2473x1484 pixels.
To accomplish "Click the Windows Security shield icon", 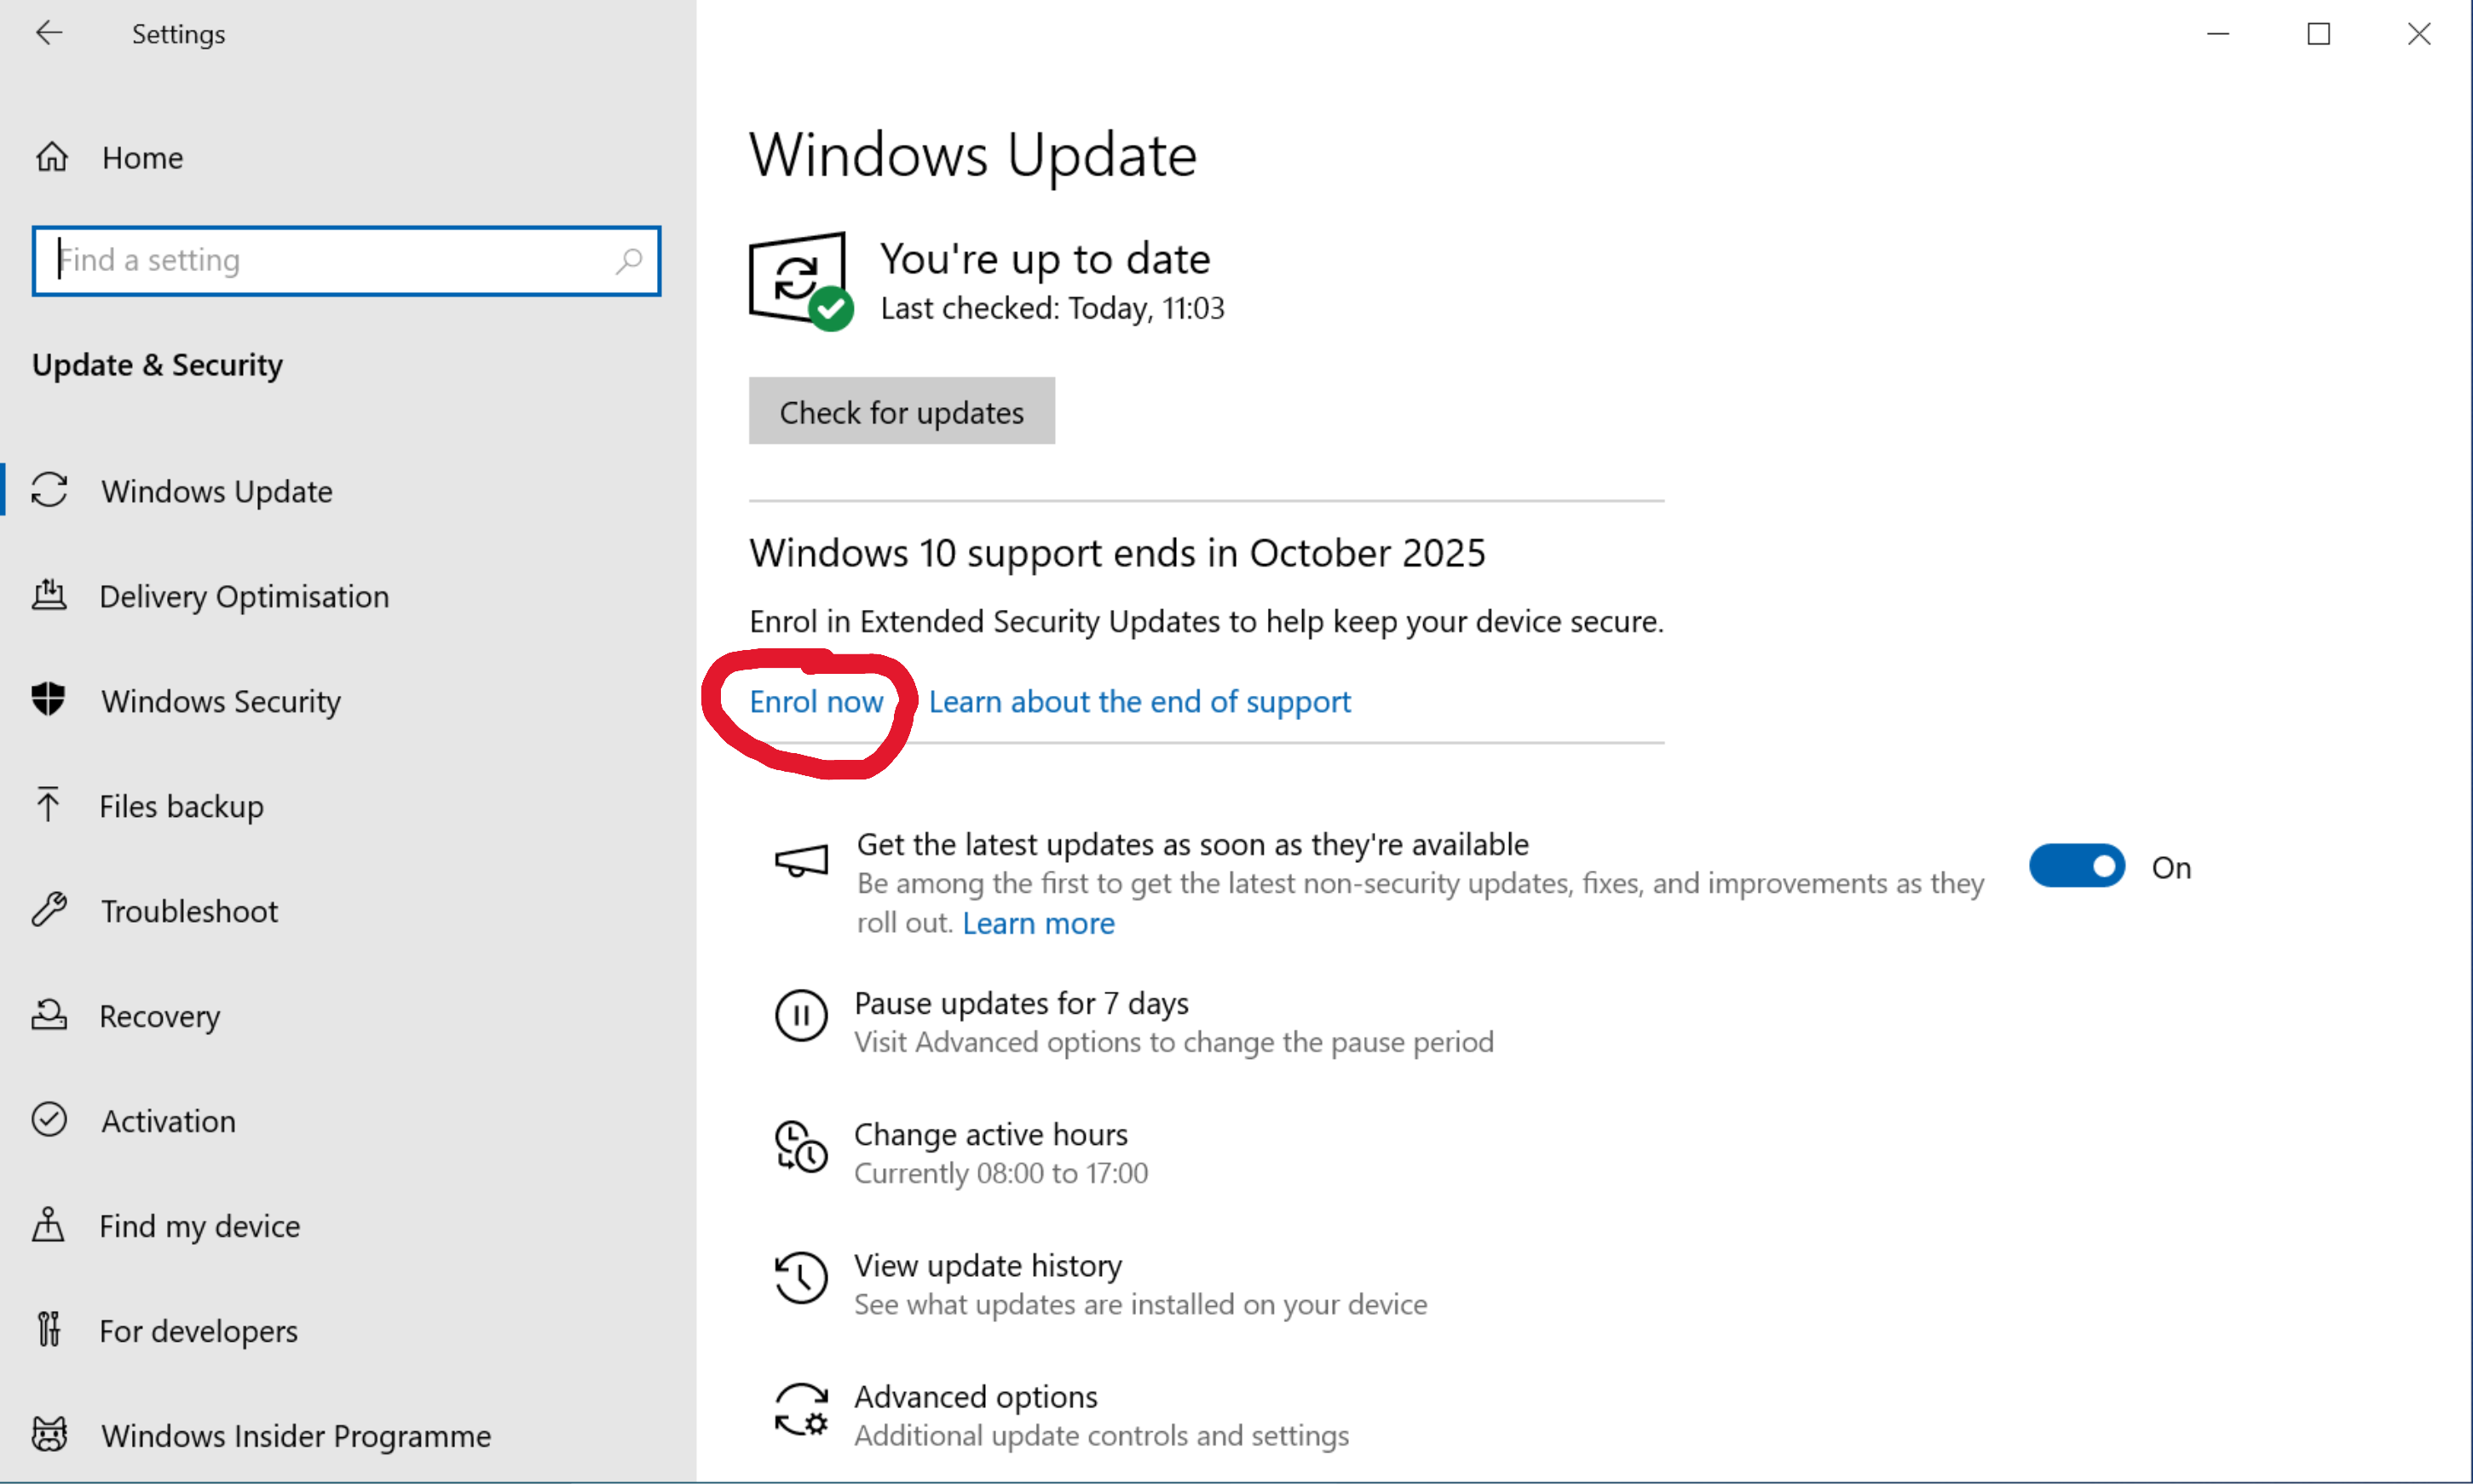I will click(48, 699).
